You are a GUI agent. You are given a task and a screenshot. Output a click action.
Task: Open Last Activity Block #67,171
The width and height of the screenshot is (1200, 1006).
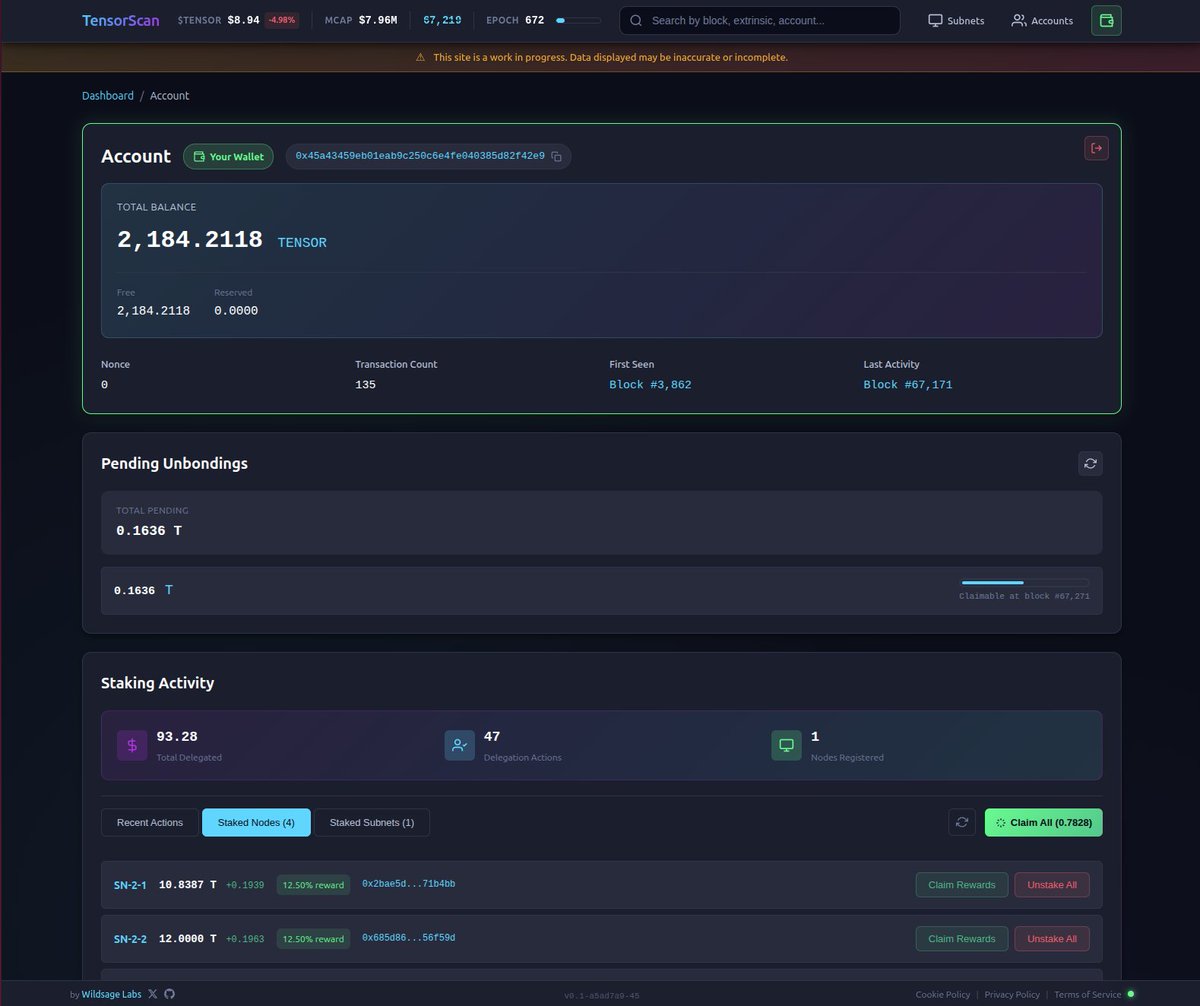point(908,385)
